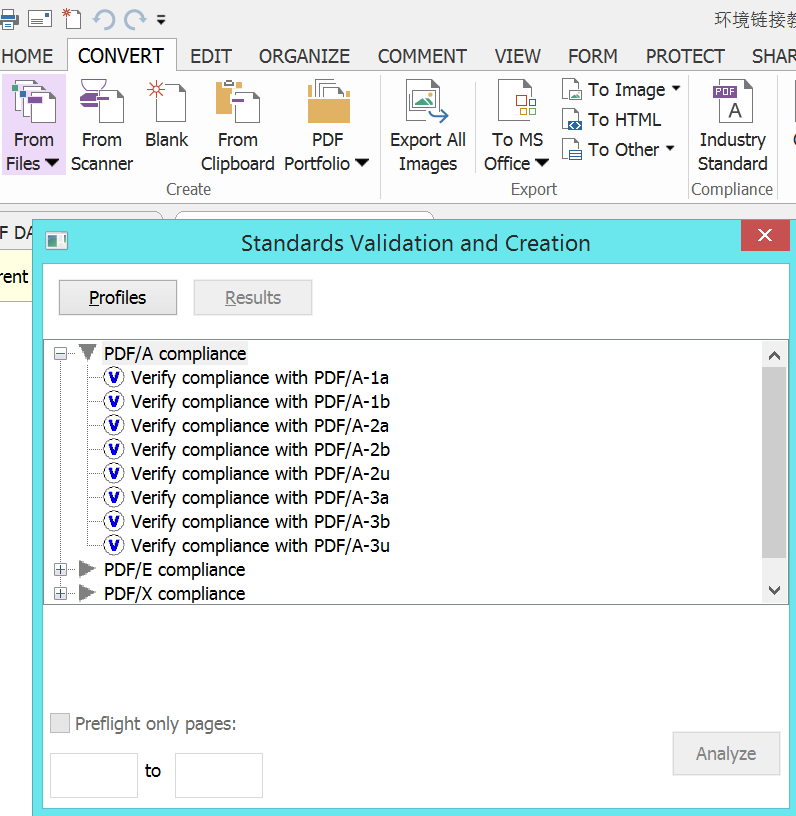Expand the To Image dropdown arrow
Image resolution: width=796 pixels, height=816 pixels.
tap(676, 88)
